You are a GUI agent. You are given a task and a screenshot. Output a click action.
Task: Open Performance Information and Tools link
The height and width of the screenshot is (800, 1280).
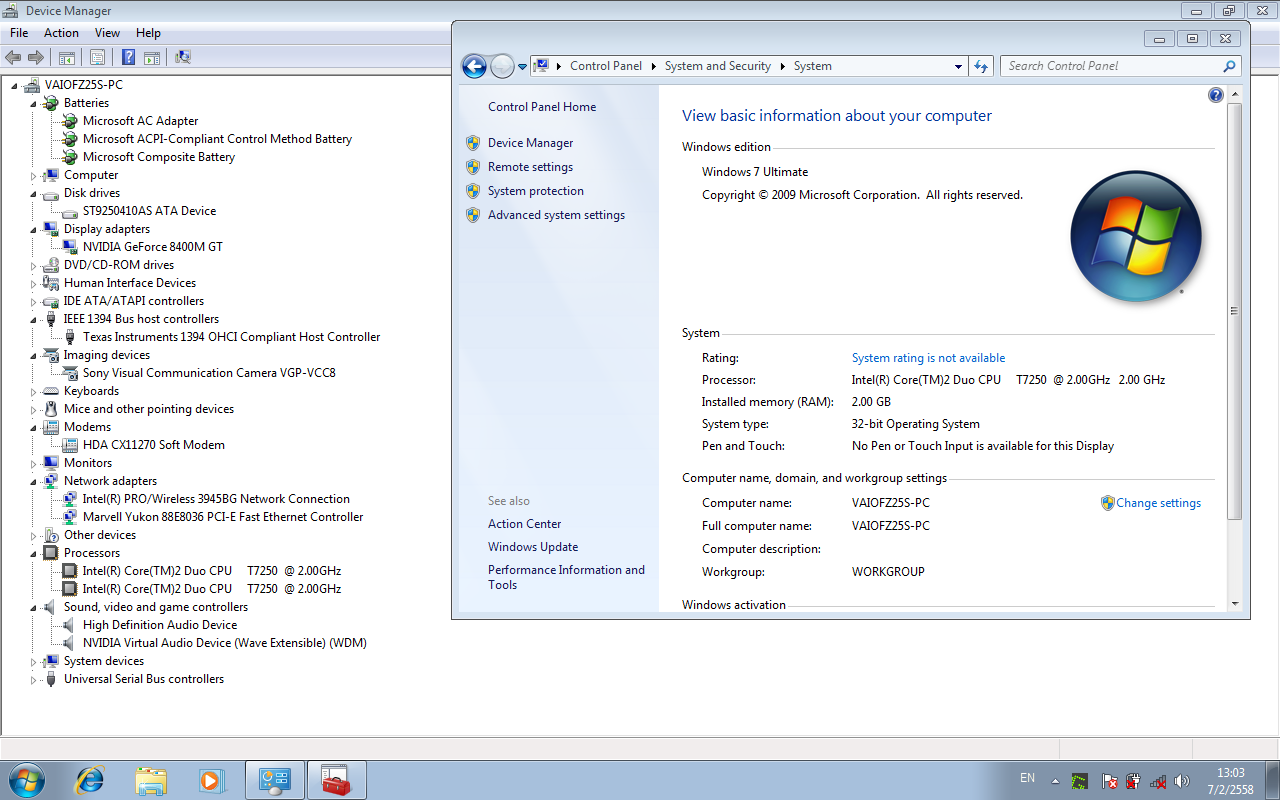point(566,577)
